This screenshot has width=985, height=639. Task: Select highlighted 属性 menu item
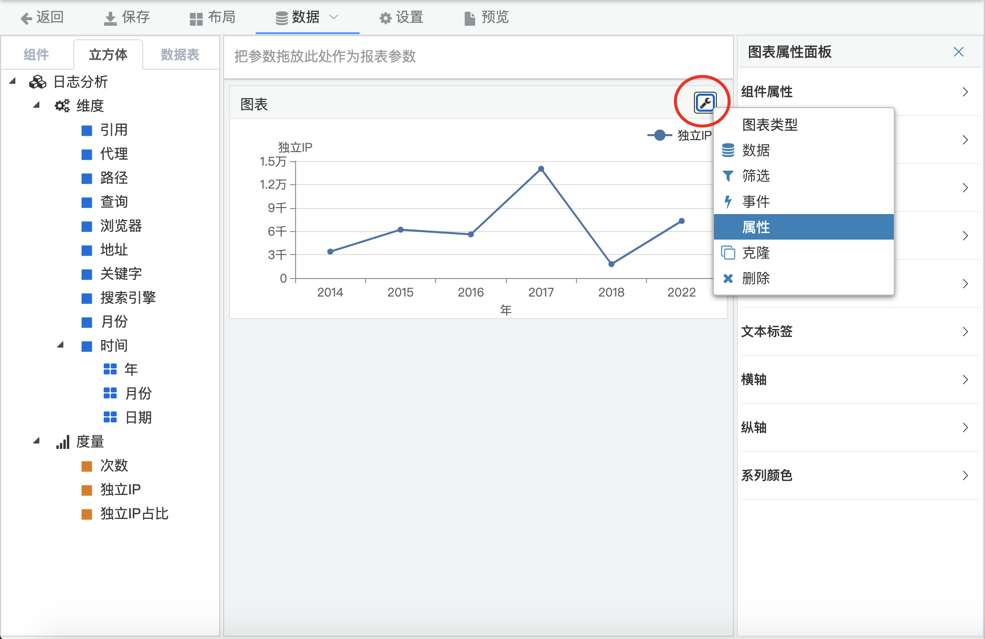803,227
